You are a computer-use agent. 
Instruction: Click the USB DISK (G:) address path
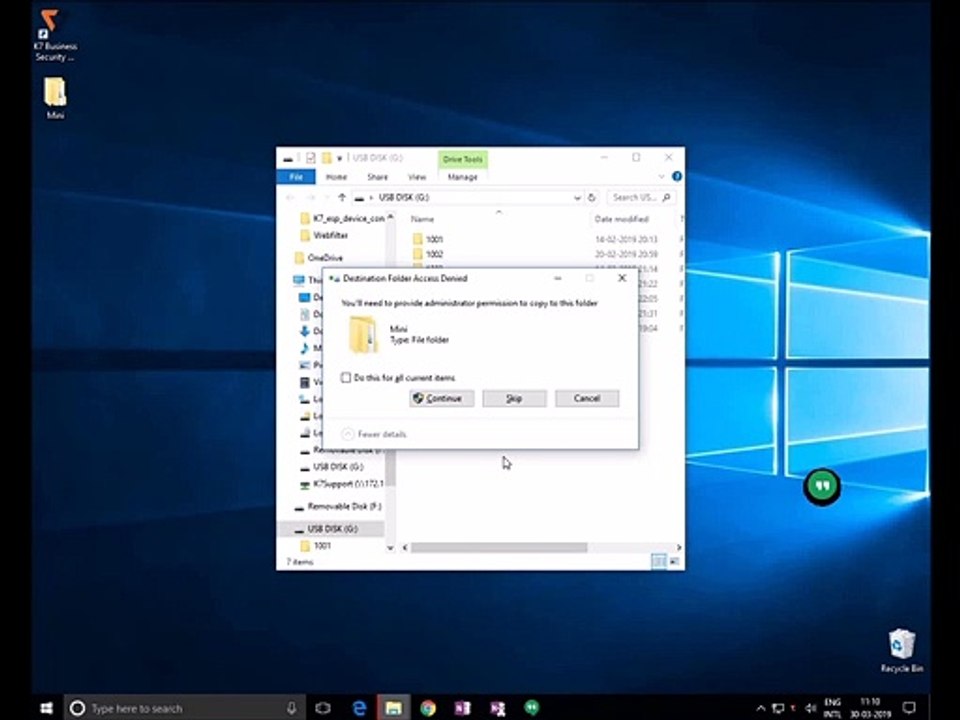coord(404,197)
